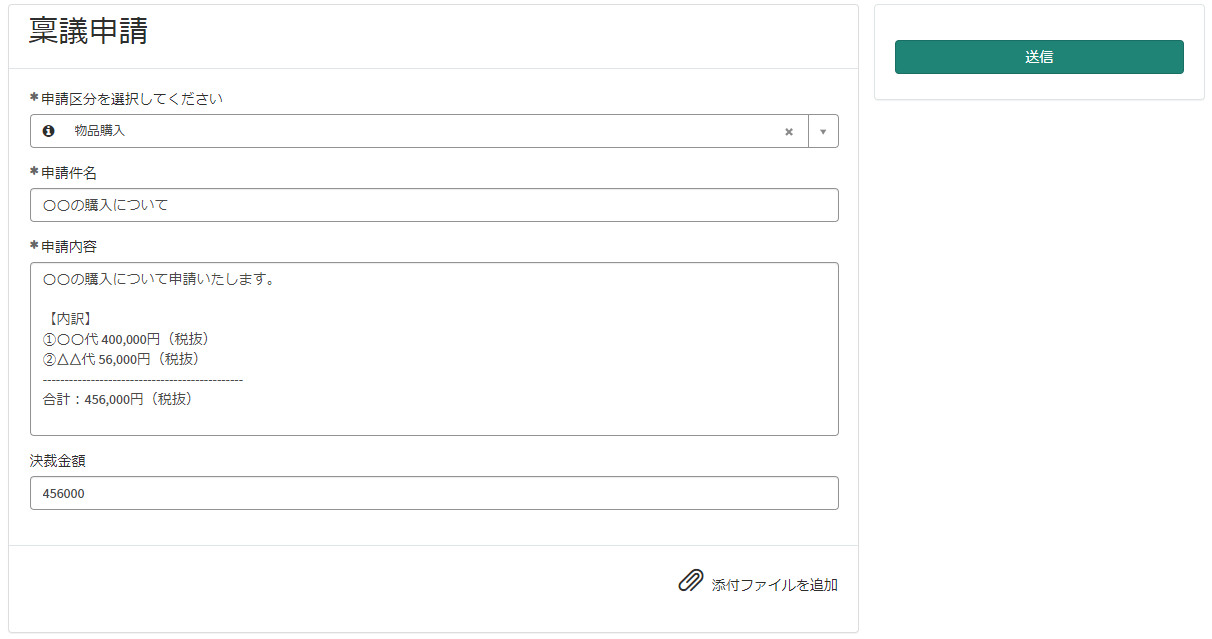Place cursor on the dashed separator line
Image resolution: width=1212 pixels, height=639 pixels.
pyautogui.click(x=142, y=379)
